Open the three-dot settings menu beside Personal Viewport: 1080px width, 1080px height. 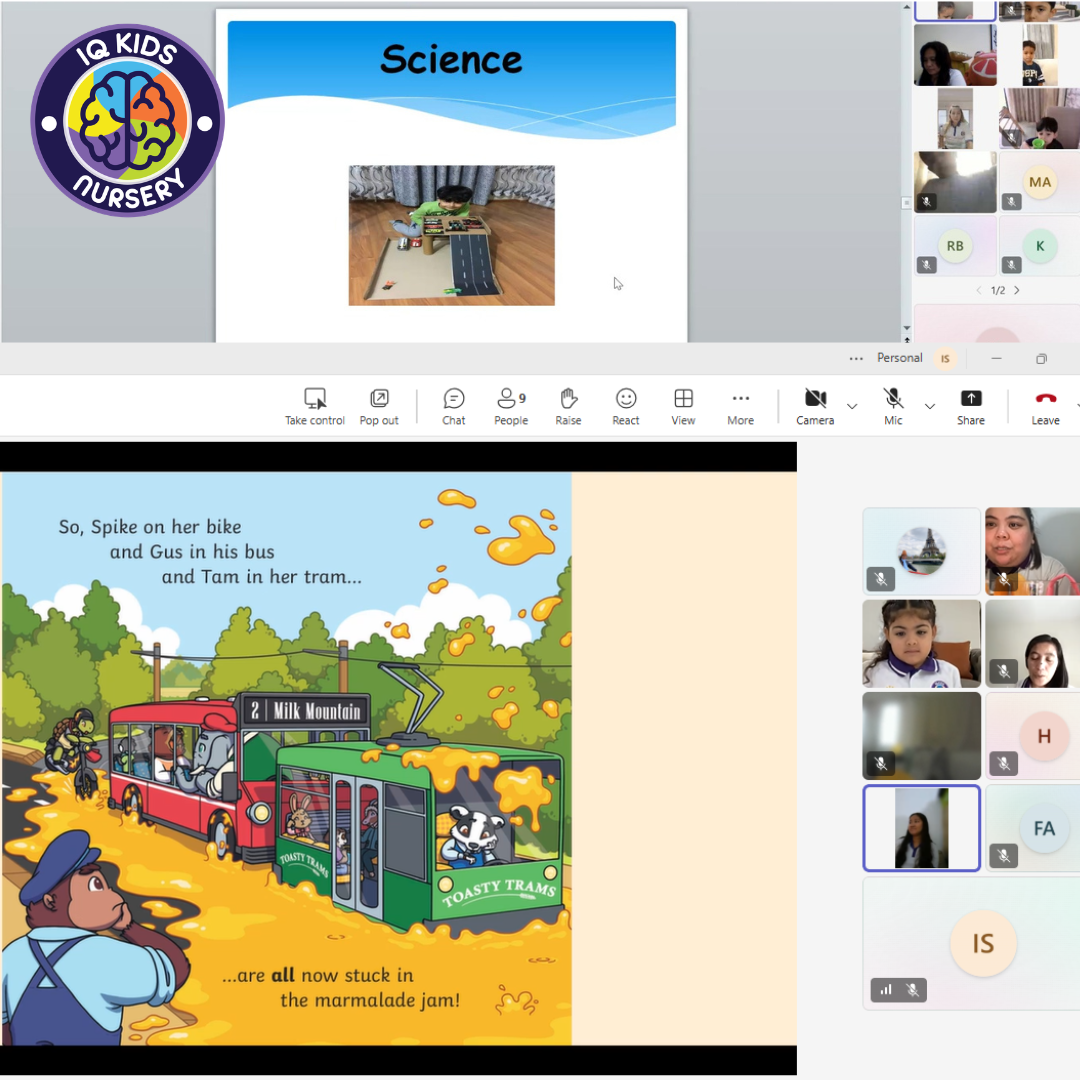pos(855,358)
